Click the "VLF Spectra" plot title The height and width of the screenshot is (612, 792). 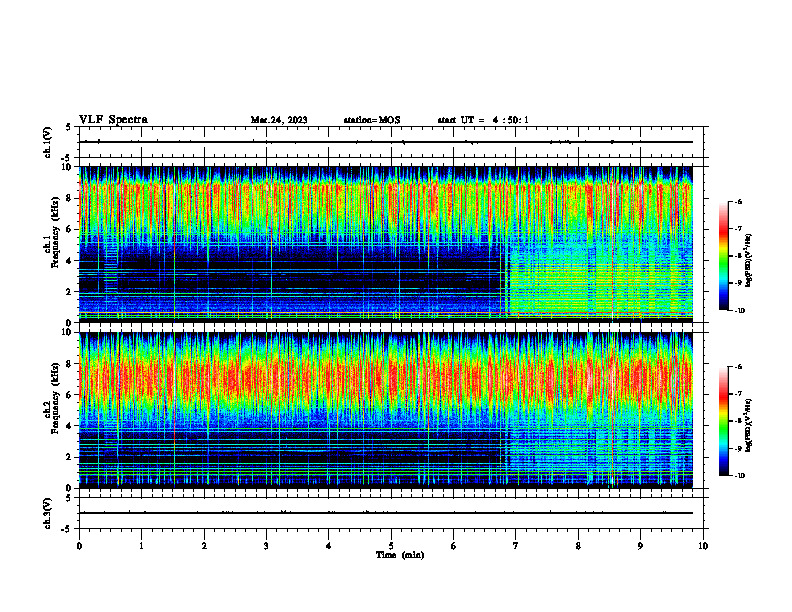click(x=113, y=120)
